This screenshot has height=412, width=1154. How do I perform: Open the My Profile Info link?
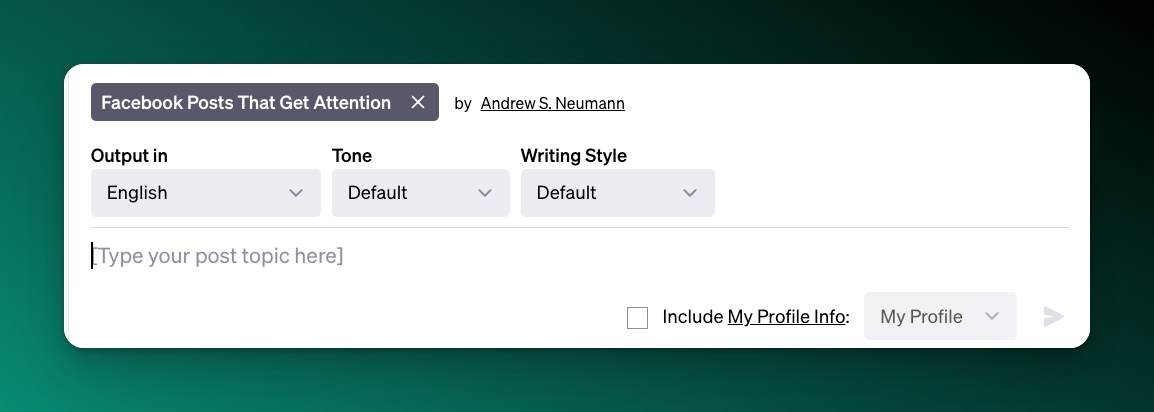click(x=786, y=317)
